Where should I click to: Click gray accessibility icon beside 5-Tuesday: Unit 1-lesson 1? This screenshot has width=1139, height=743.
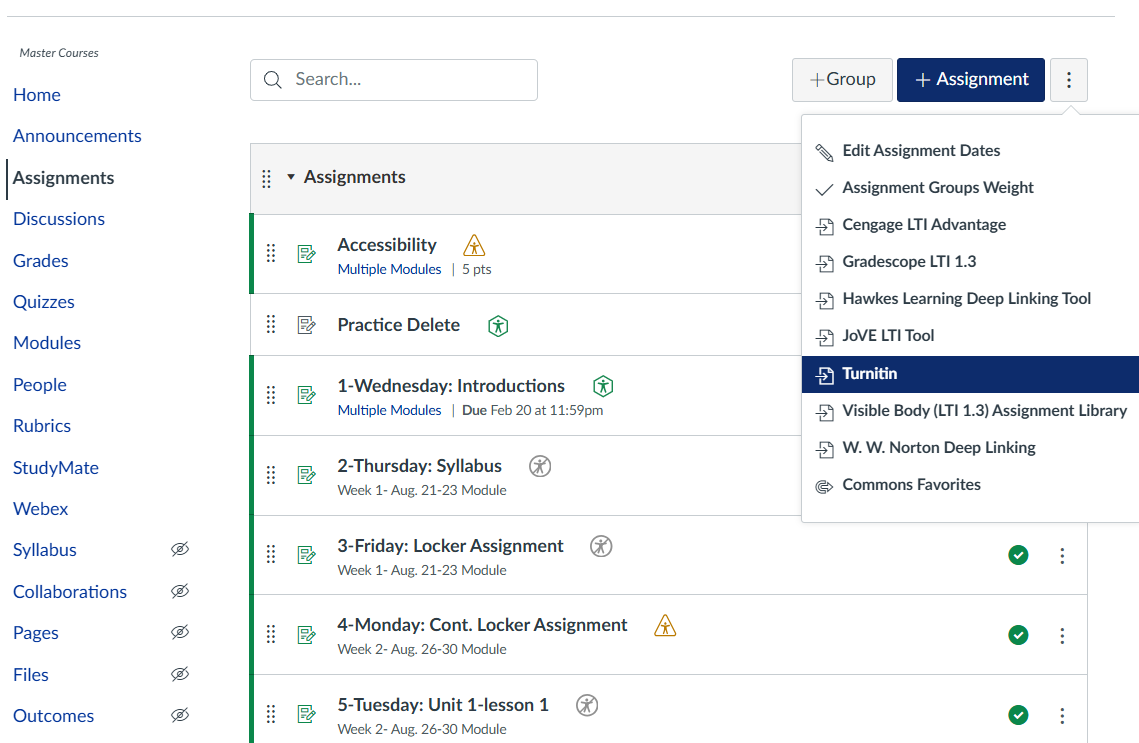(587, 705)
